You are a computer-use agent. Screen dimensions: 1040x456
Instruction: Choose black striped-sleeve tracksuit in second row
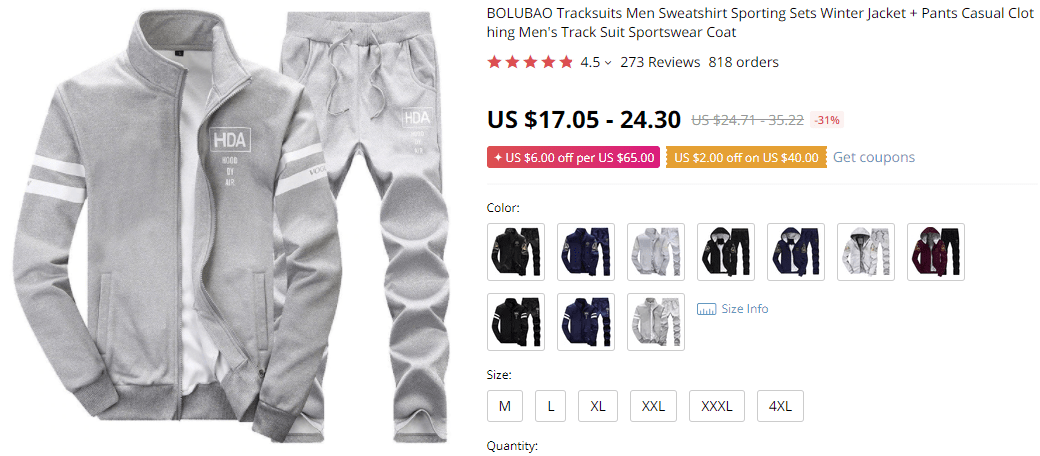516,321
